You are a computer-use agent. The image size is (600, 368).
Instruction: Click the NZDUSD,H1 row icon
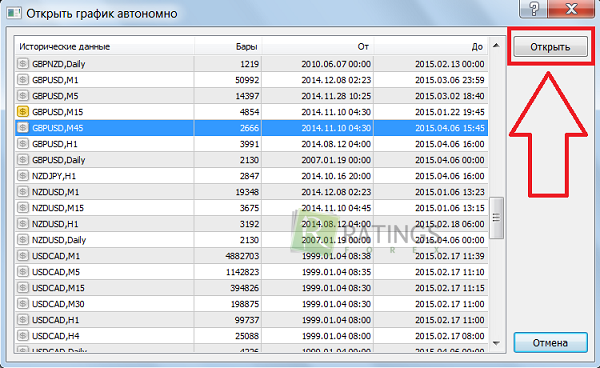(x=23, y=224)
